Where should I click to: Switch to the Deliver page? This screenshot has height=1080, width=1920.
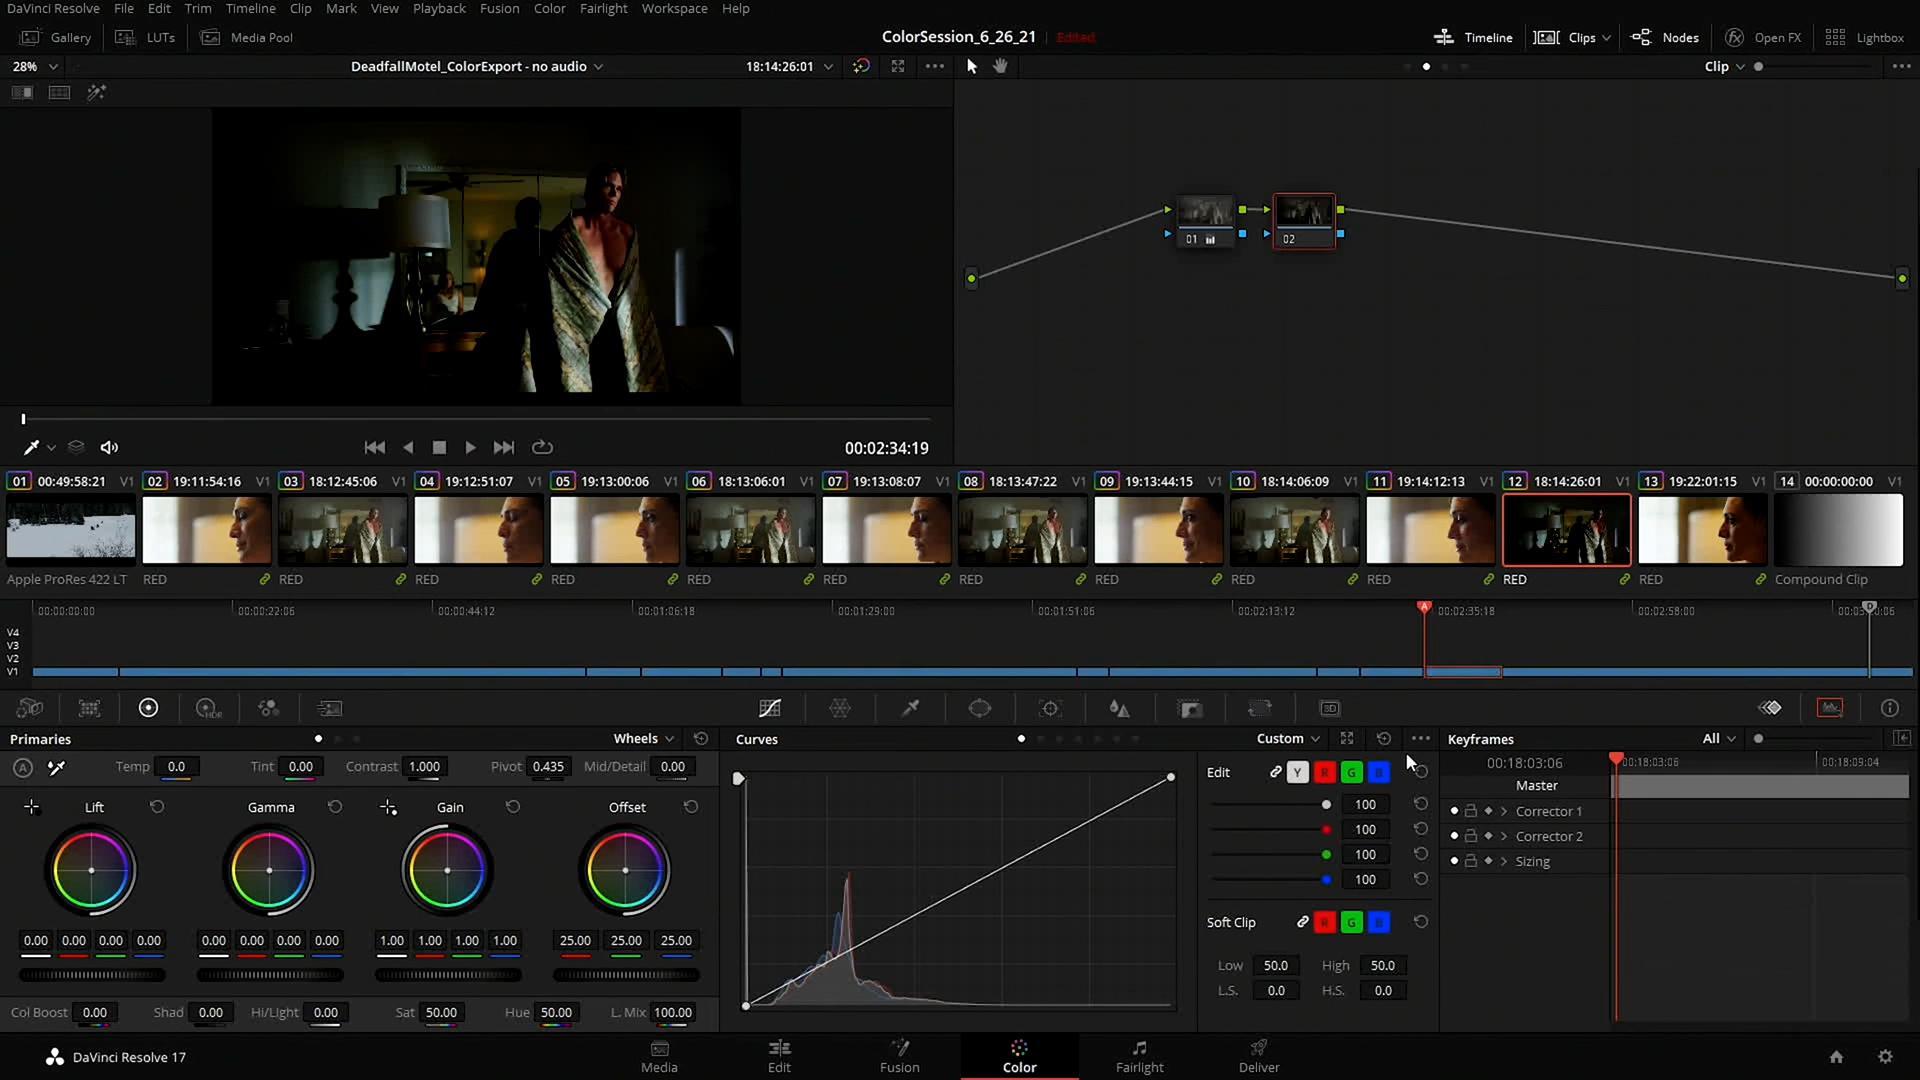(x=1259, y=1056)
